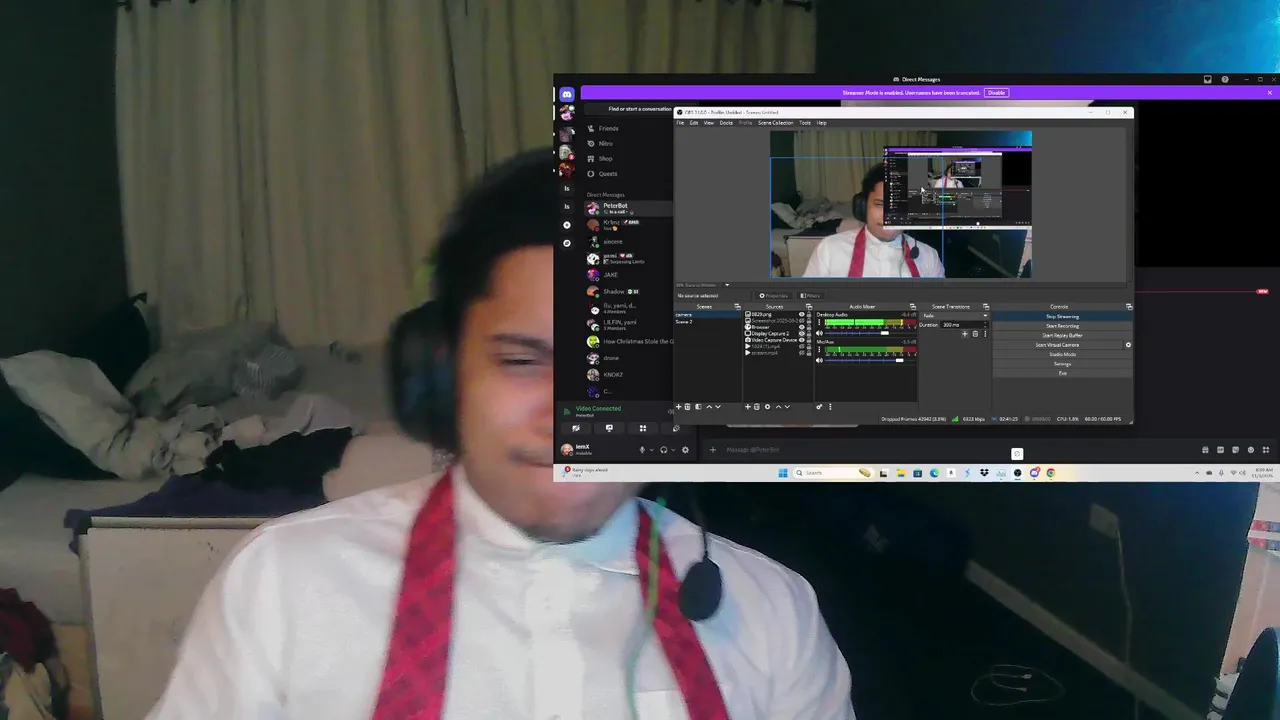Share your screen in the Discord voice panel
The image size is (1280, 720).
coord(609,428)
